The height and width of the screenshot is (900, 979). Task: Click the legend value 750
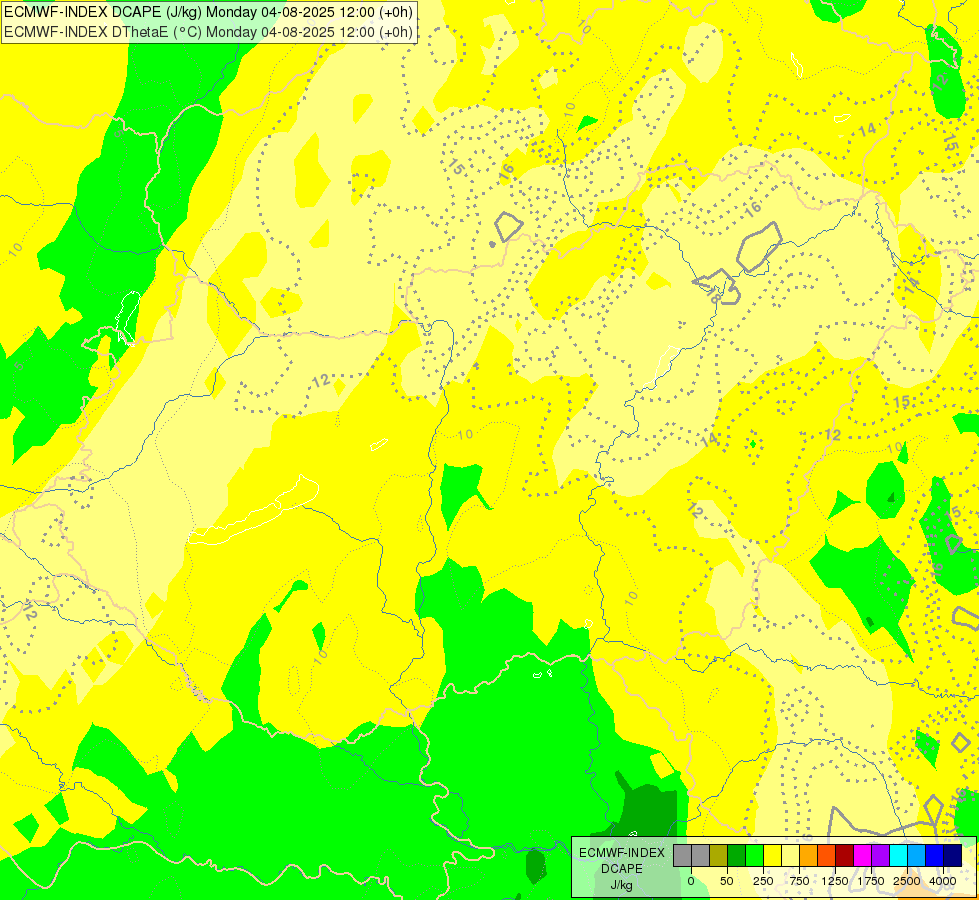[799, 881]
